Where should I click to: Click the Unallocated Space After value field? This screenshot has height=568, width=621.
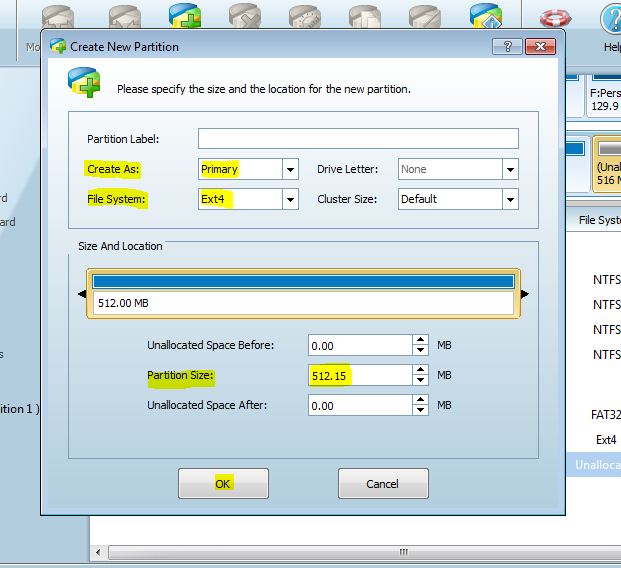pos(360,405)
